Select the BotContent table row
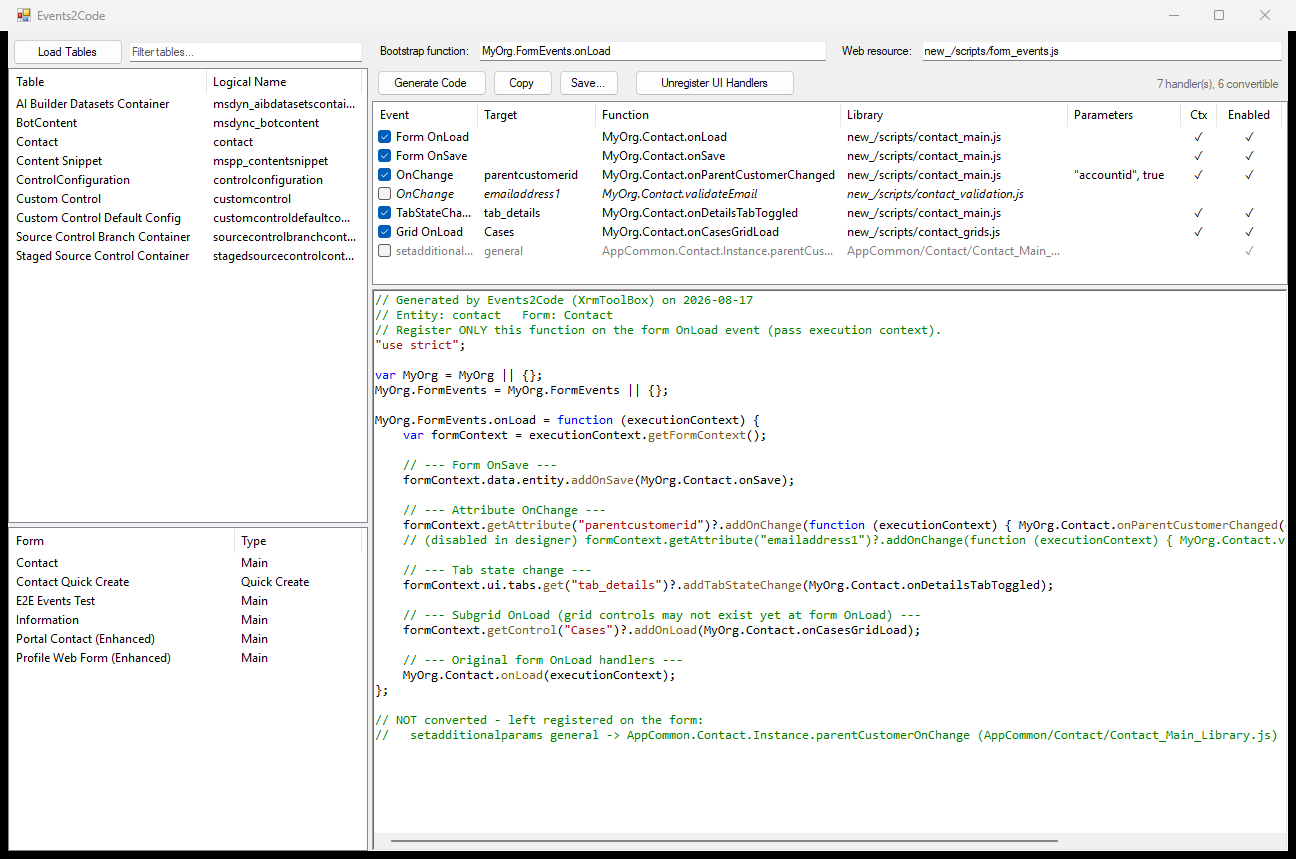This screenshot has height=859, width=1296. pos(187,123)
